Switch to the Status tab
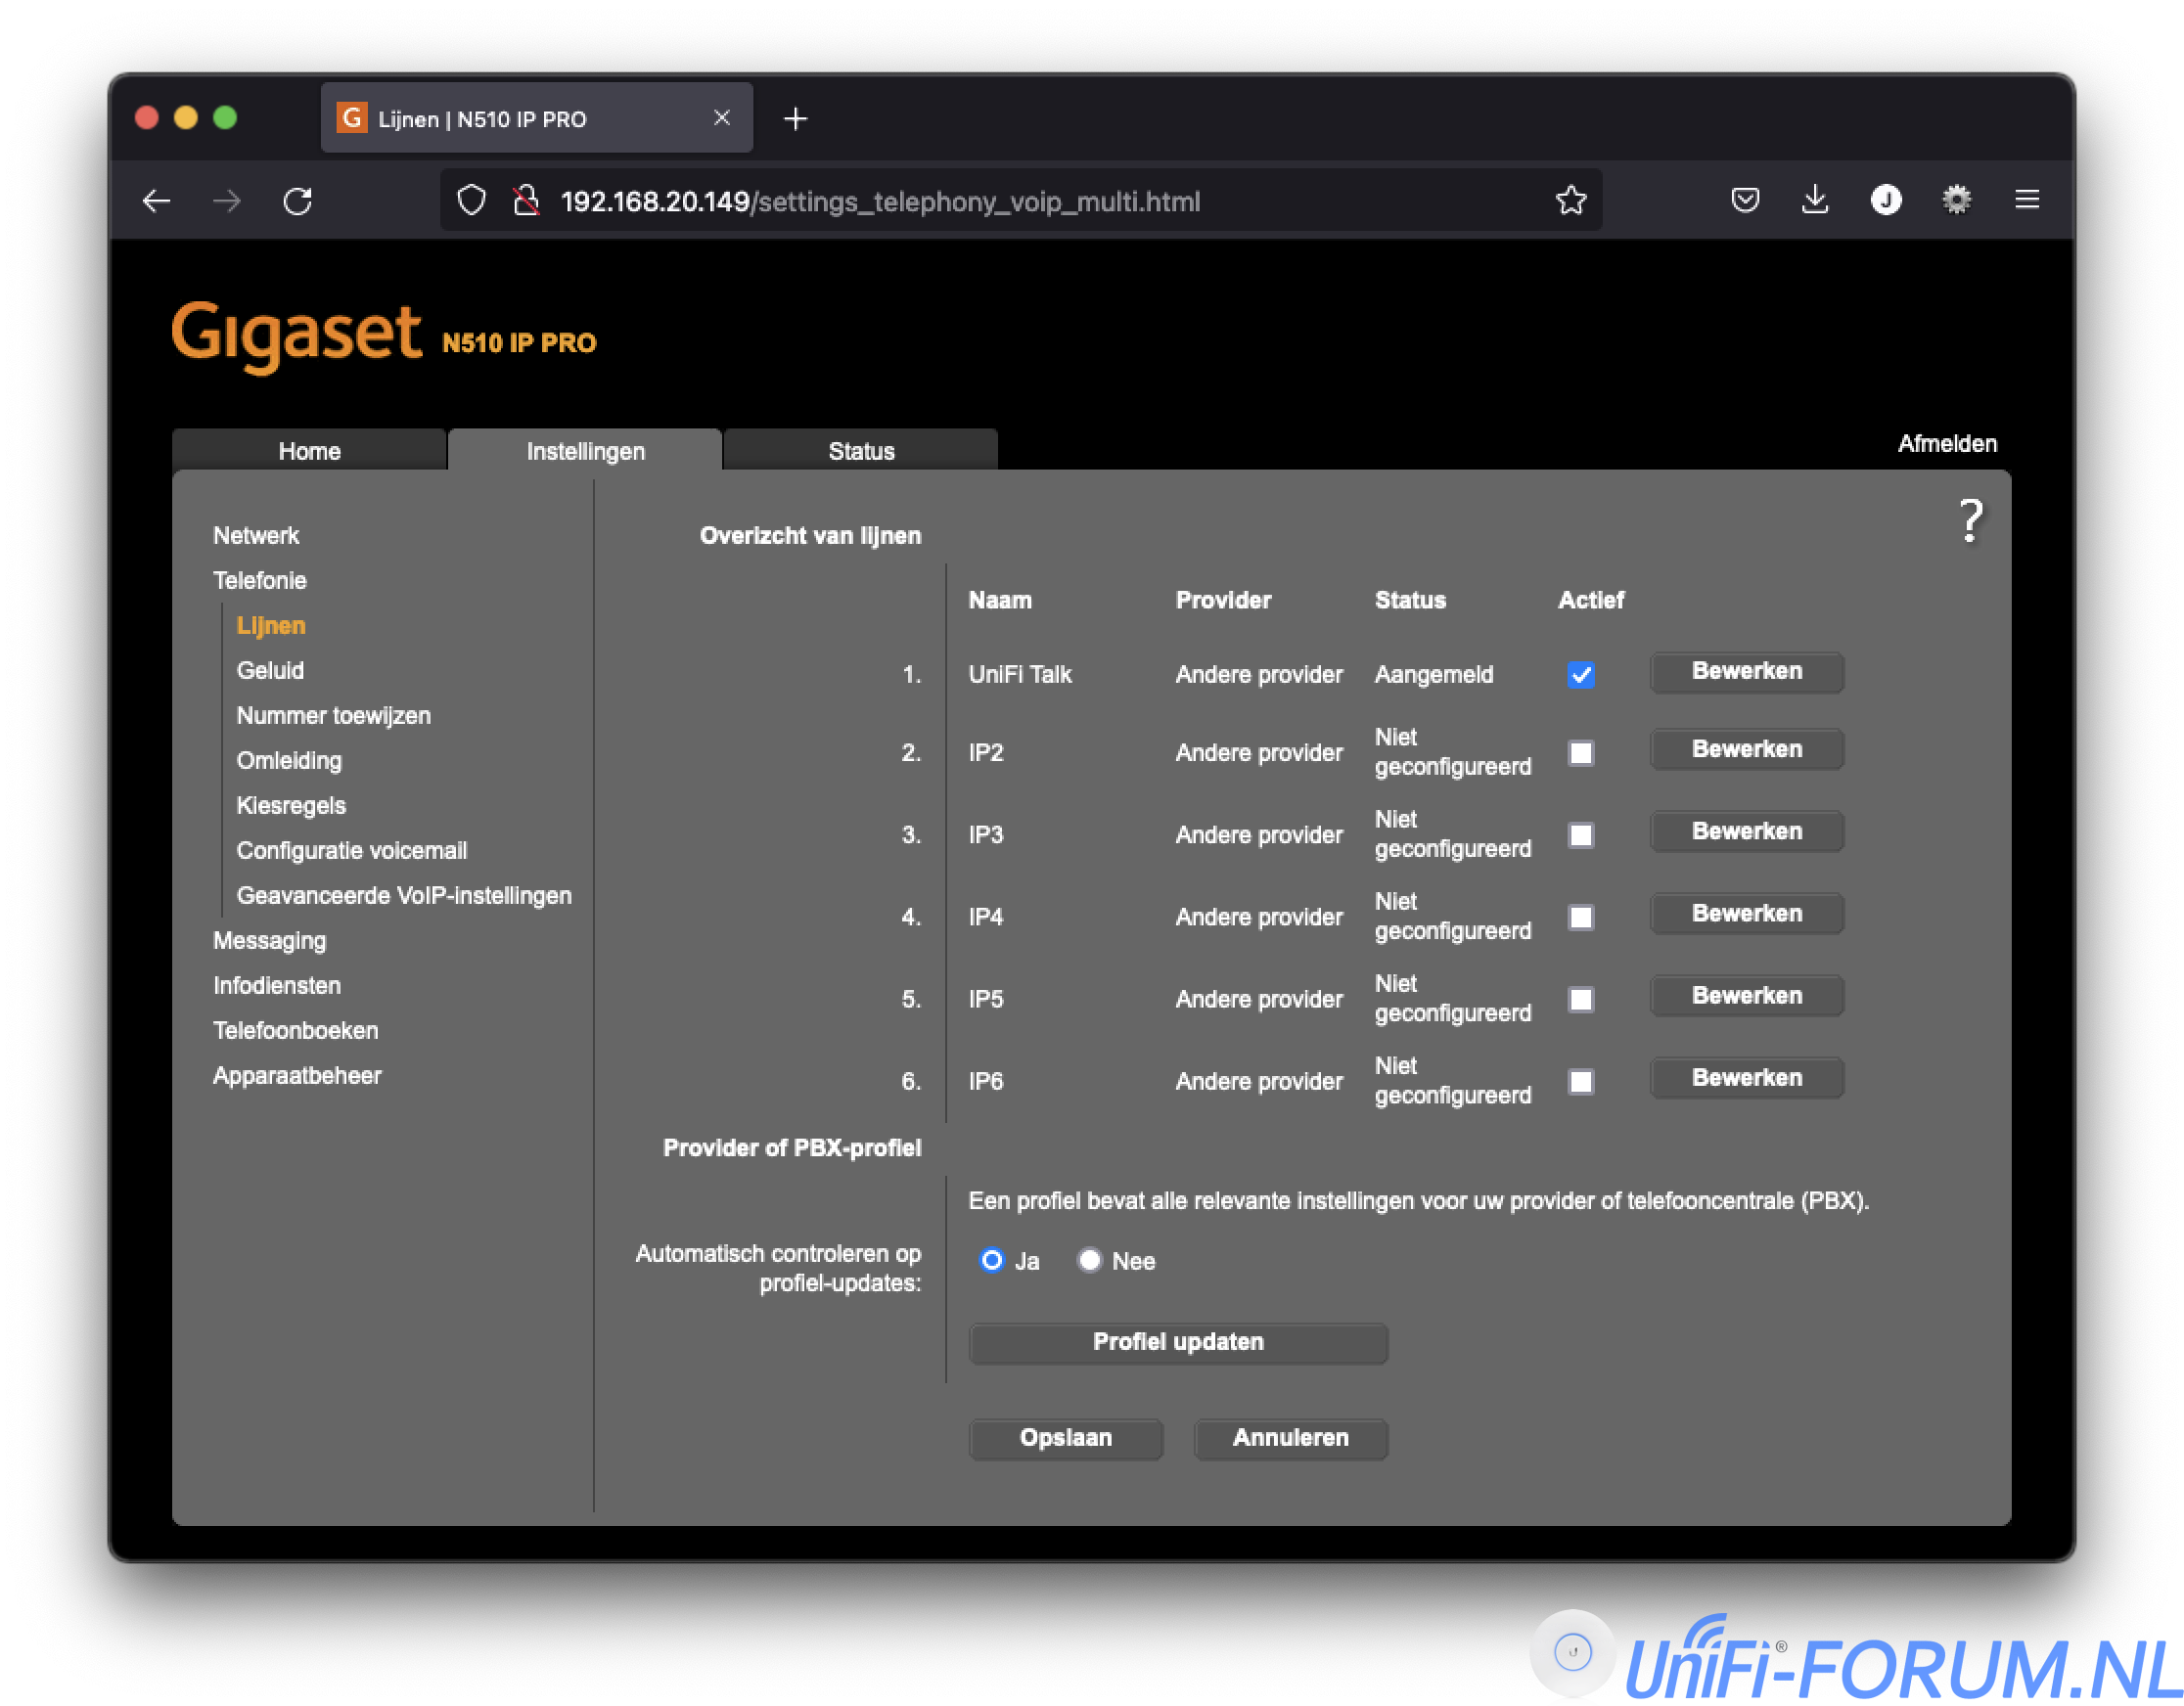Screen dimensions: 2184x1706 tap(860, 451)
